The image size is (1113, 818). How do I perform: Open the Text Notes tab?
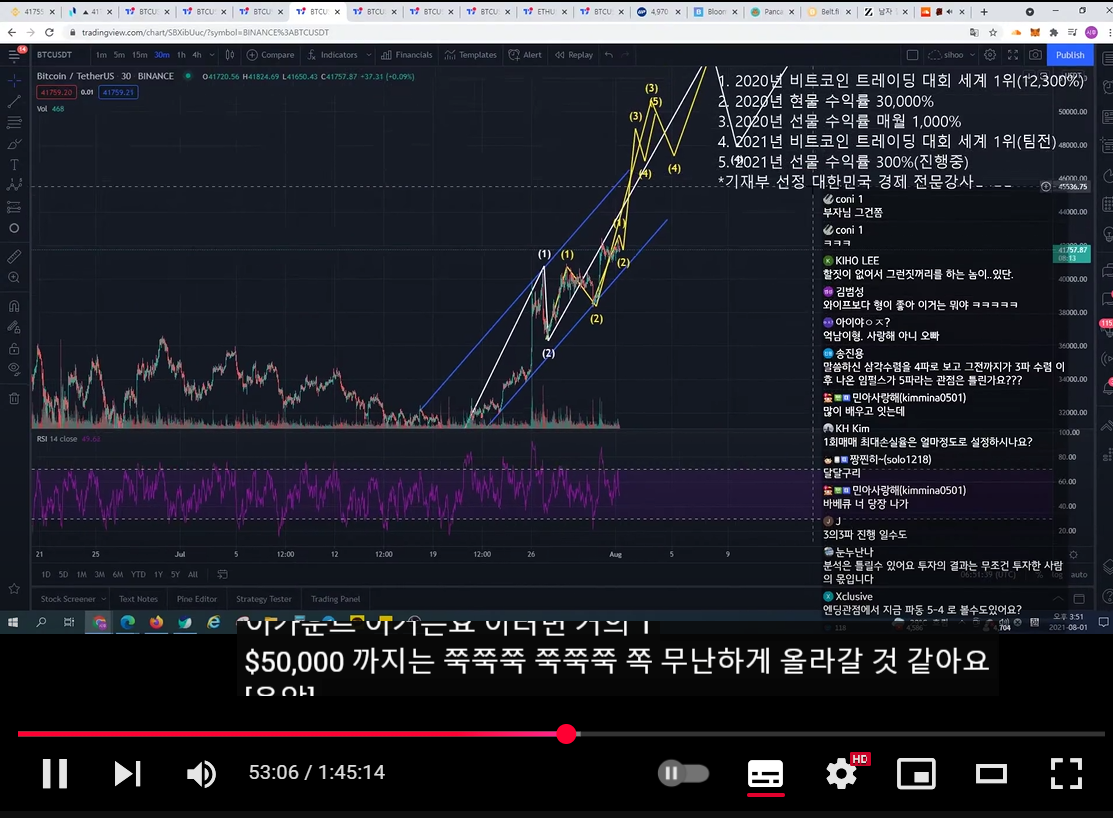138,599
